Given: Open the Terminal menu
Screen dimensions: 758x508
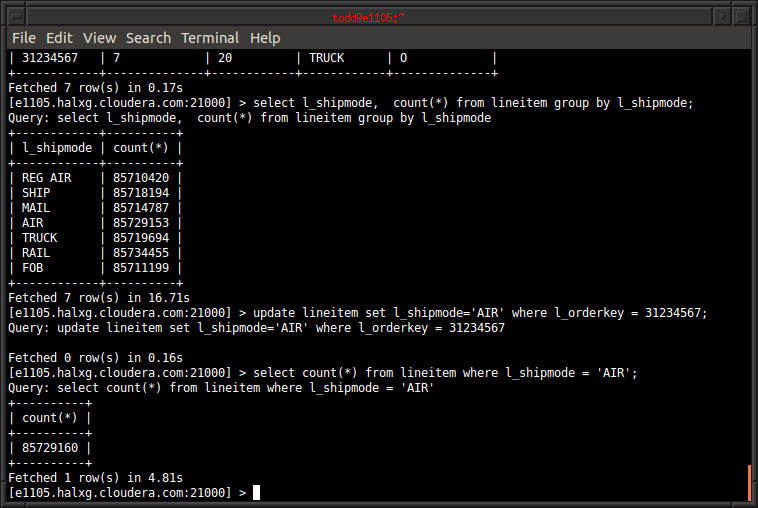Looking at the screenshot, I should 210,38.
